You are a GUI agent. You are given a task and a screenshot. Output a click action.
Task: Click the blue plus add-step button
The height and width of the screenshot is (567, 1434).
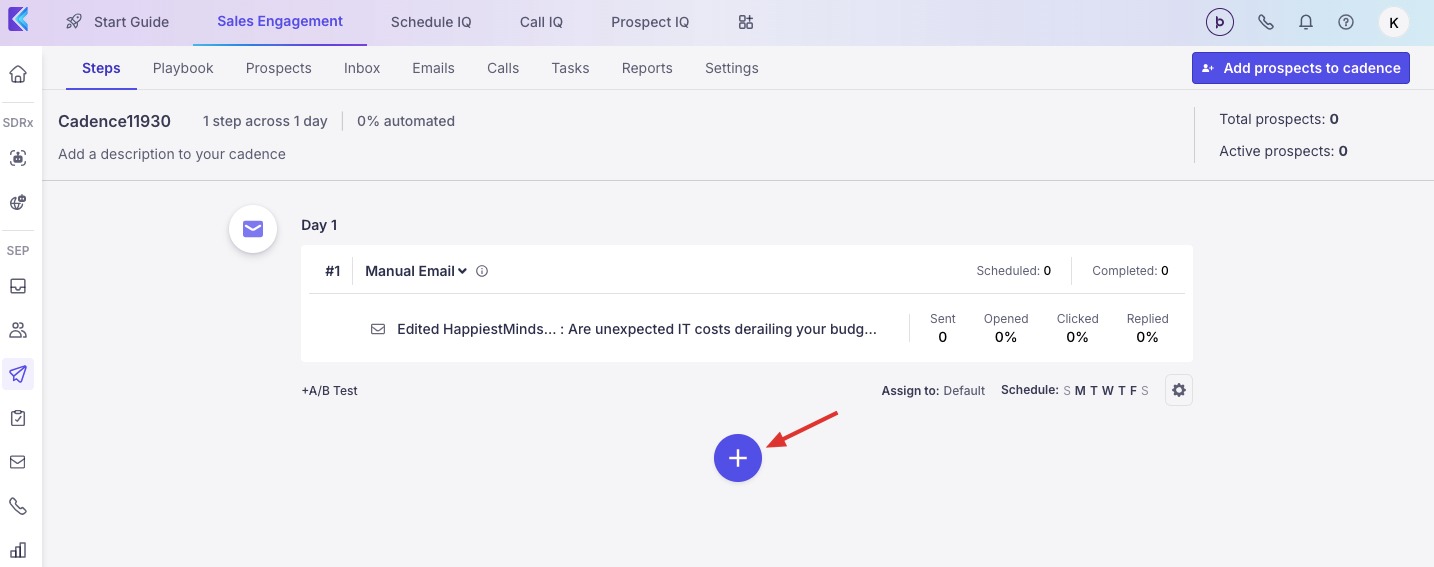pos(738,458)
